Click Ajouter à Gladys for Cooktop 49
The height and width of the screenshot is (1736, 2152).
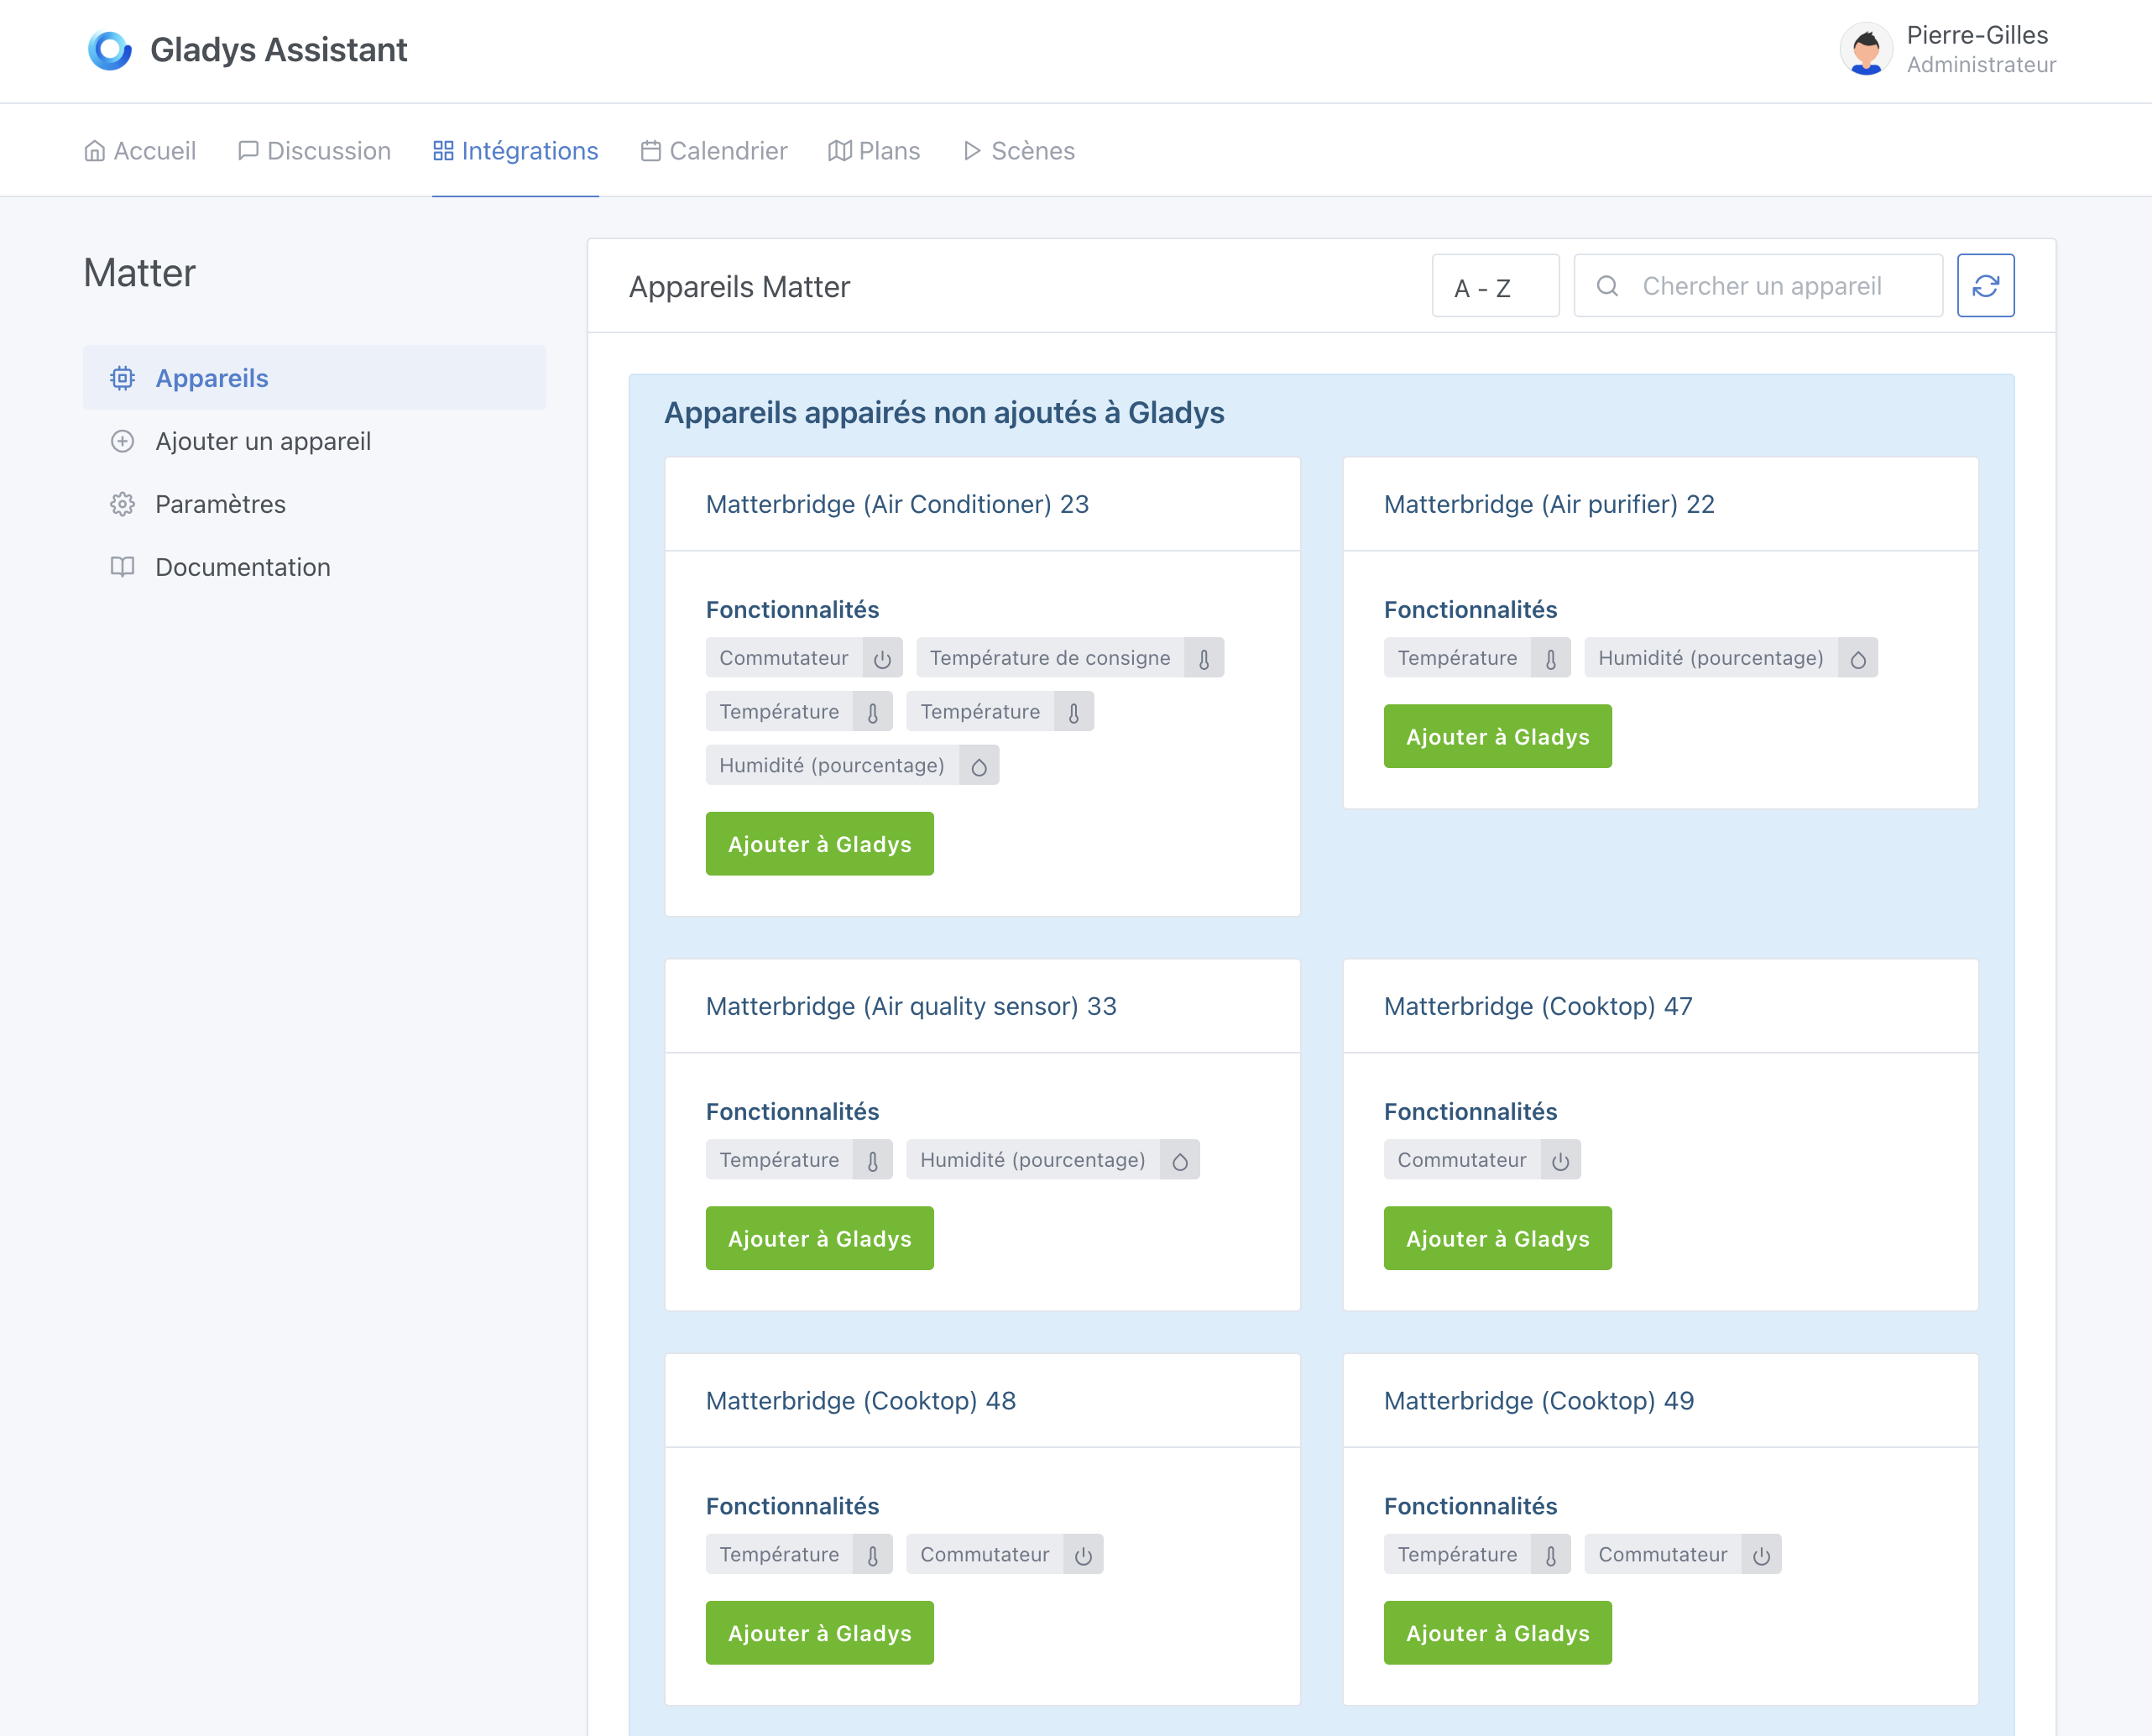(x=1497, y=1633)
